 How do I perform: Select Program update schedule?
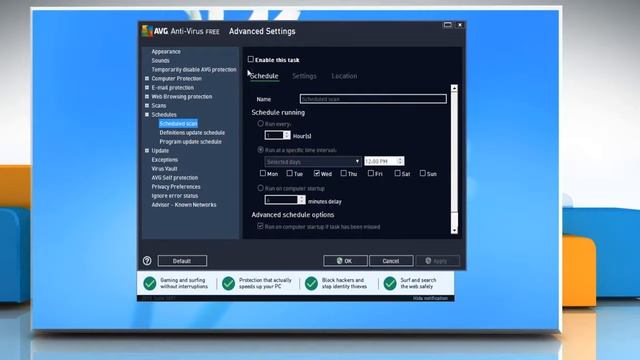pos(191,142)
